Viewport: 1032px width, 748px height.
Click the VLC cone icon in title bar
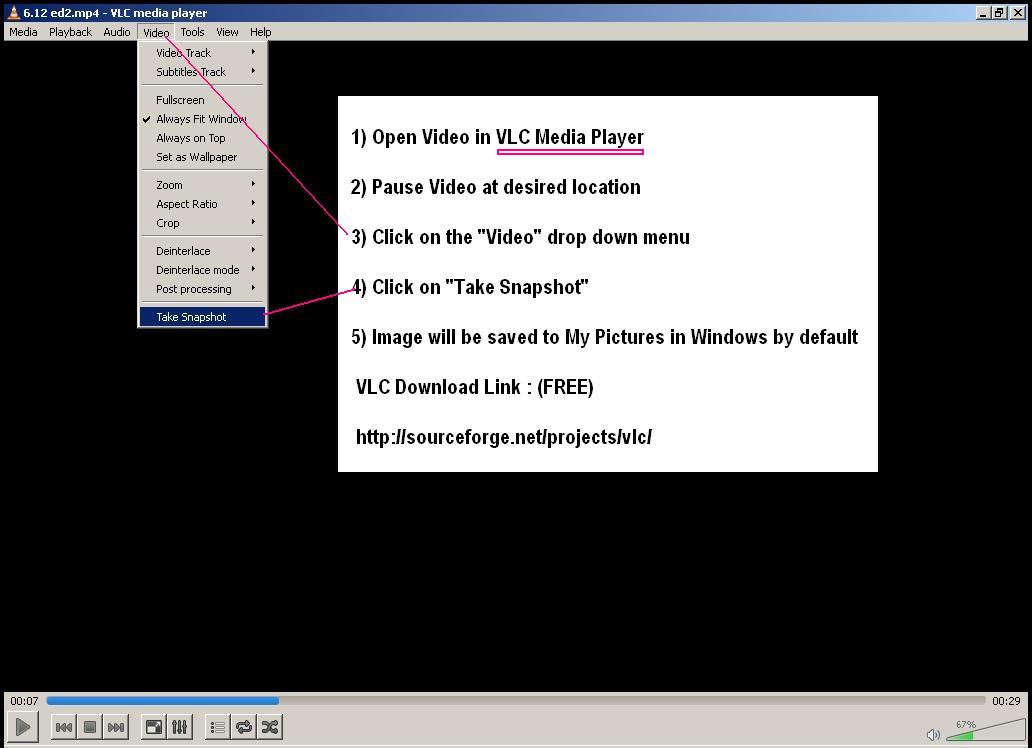point(13,13)
